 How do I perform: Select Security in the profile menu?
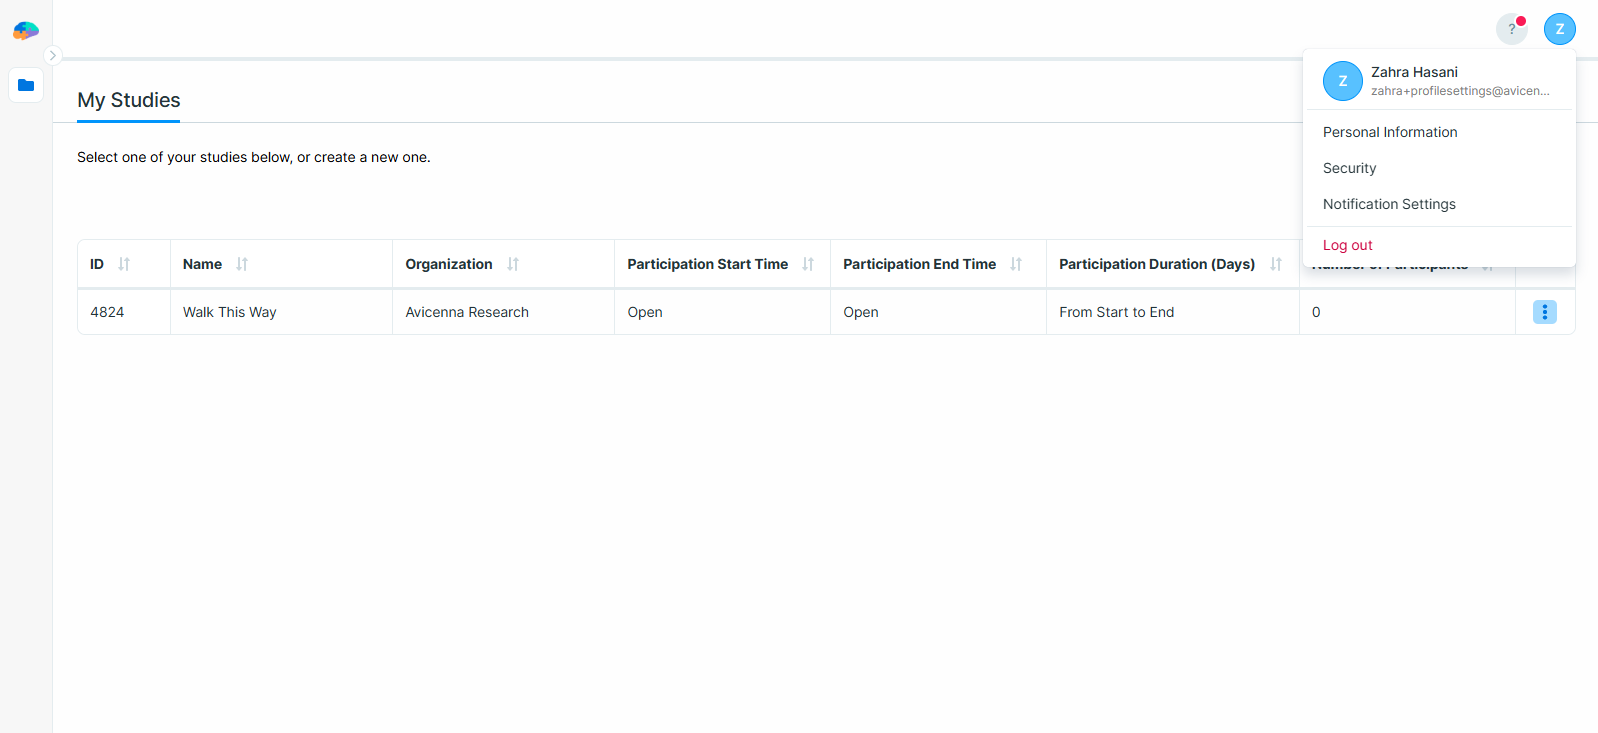coord(1349,168)
